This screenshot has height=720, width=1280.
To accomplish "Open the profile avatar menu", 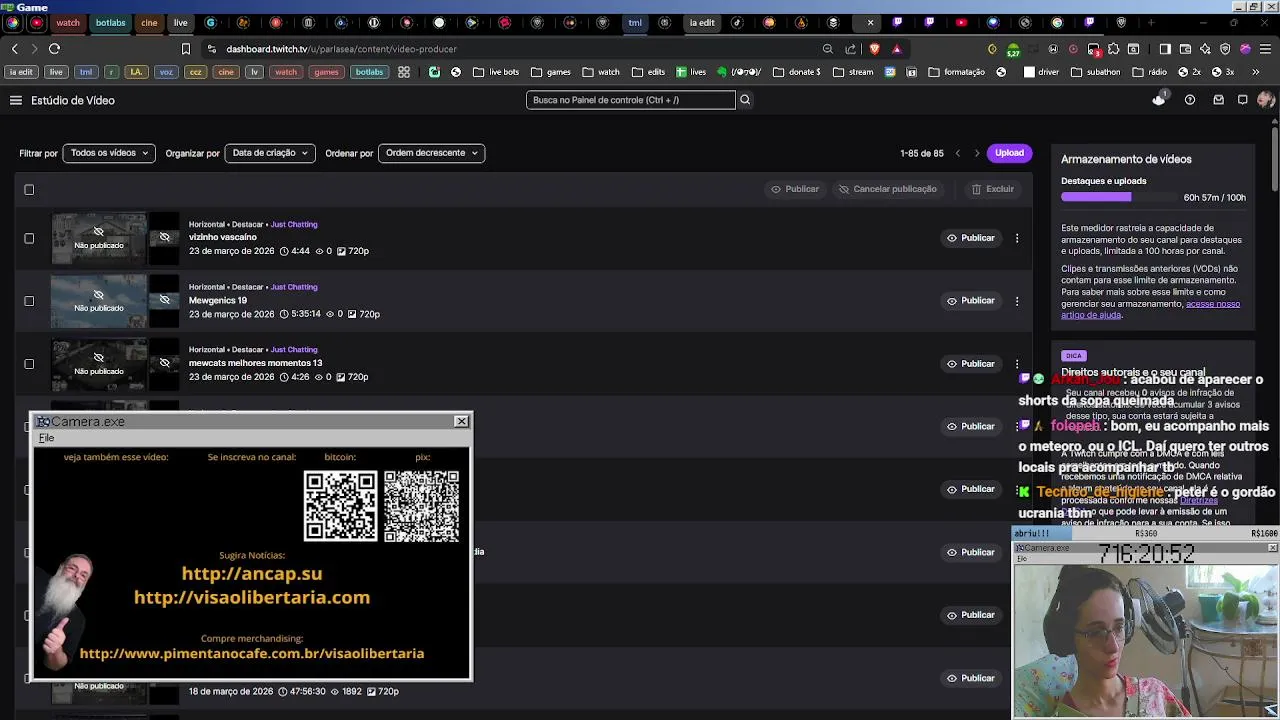I will [x=1266, y=100].
